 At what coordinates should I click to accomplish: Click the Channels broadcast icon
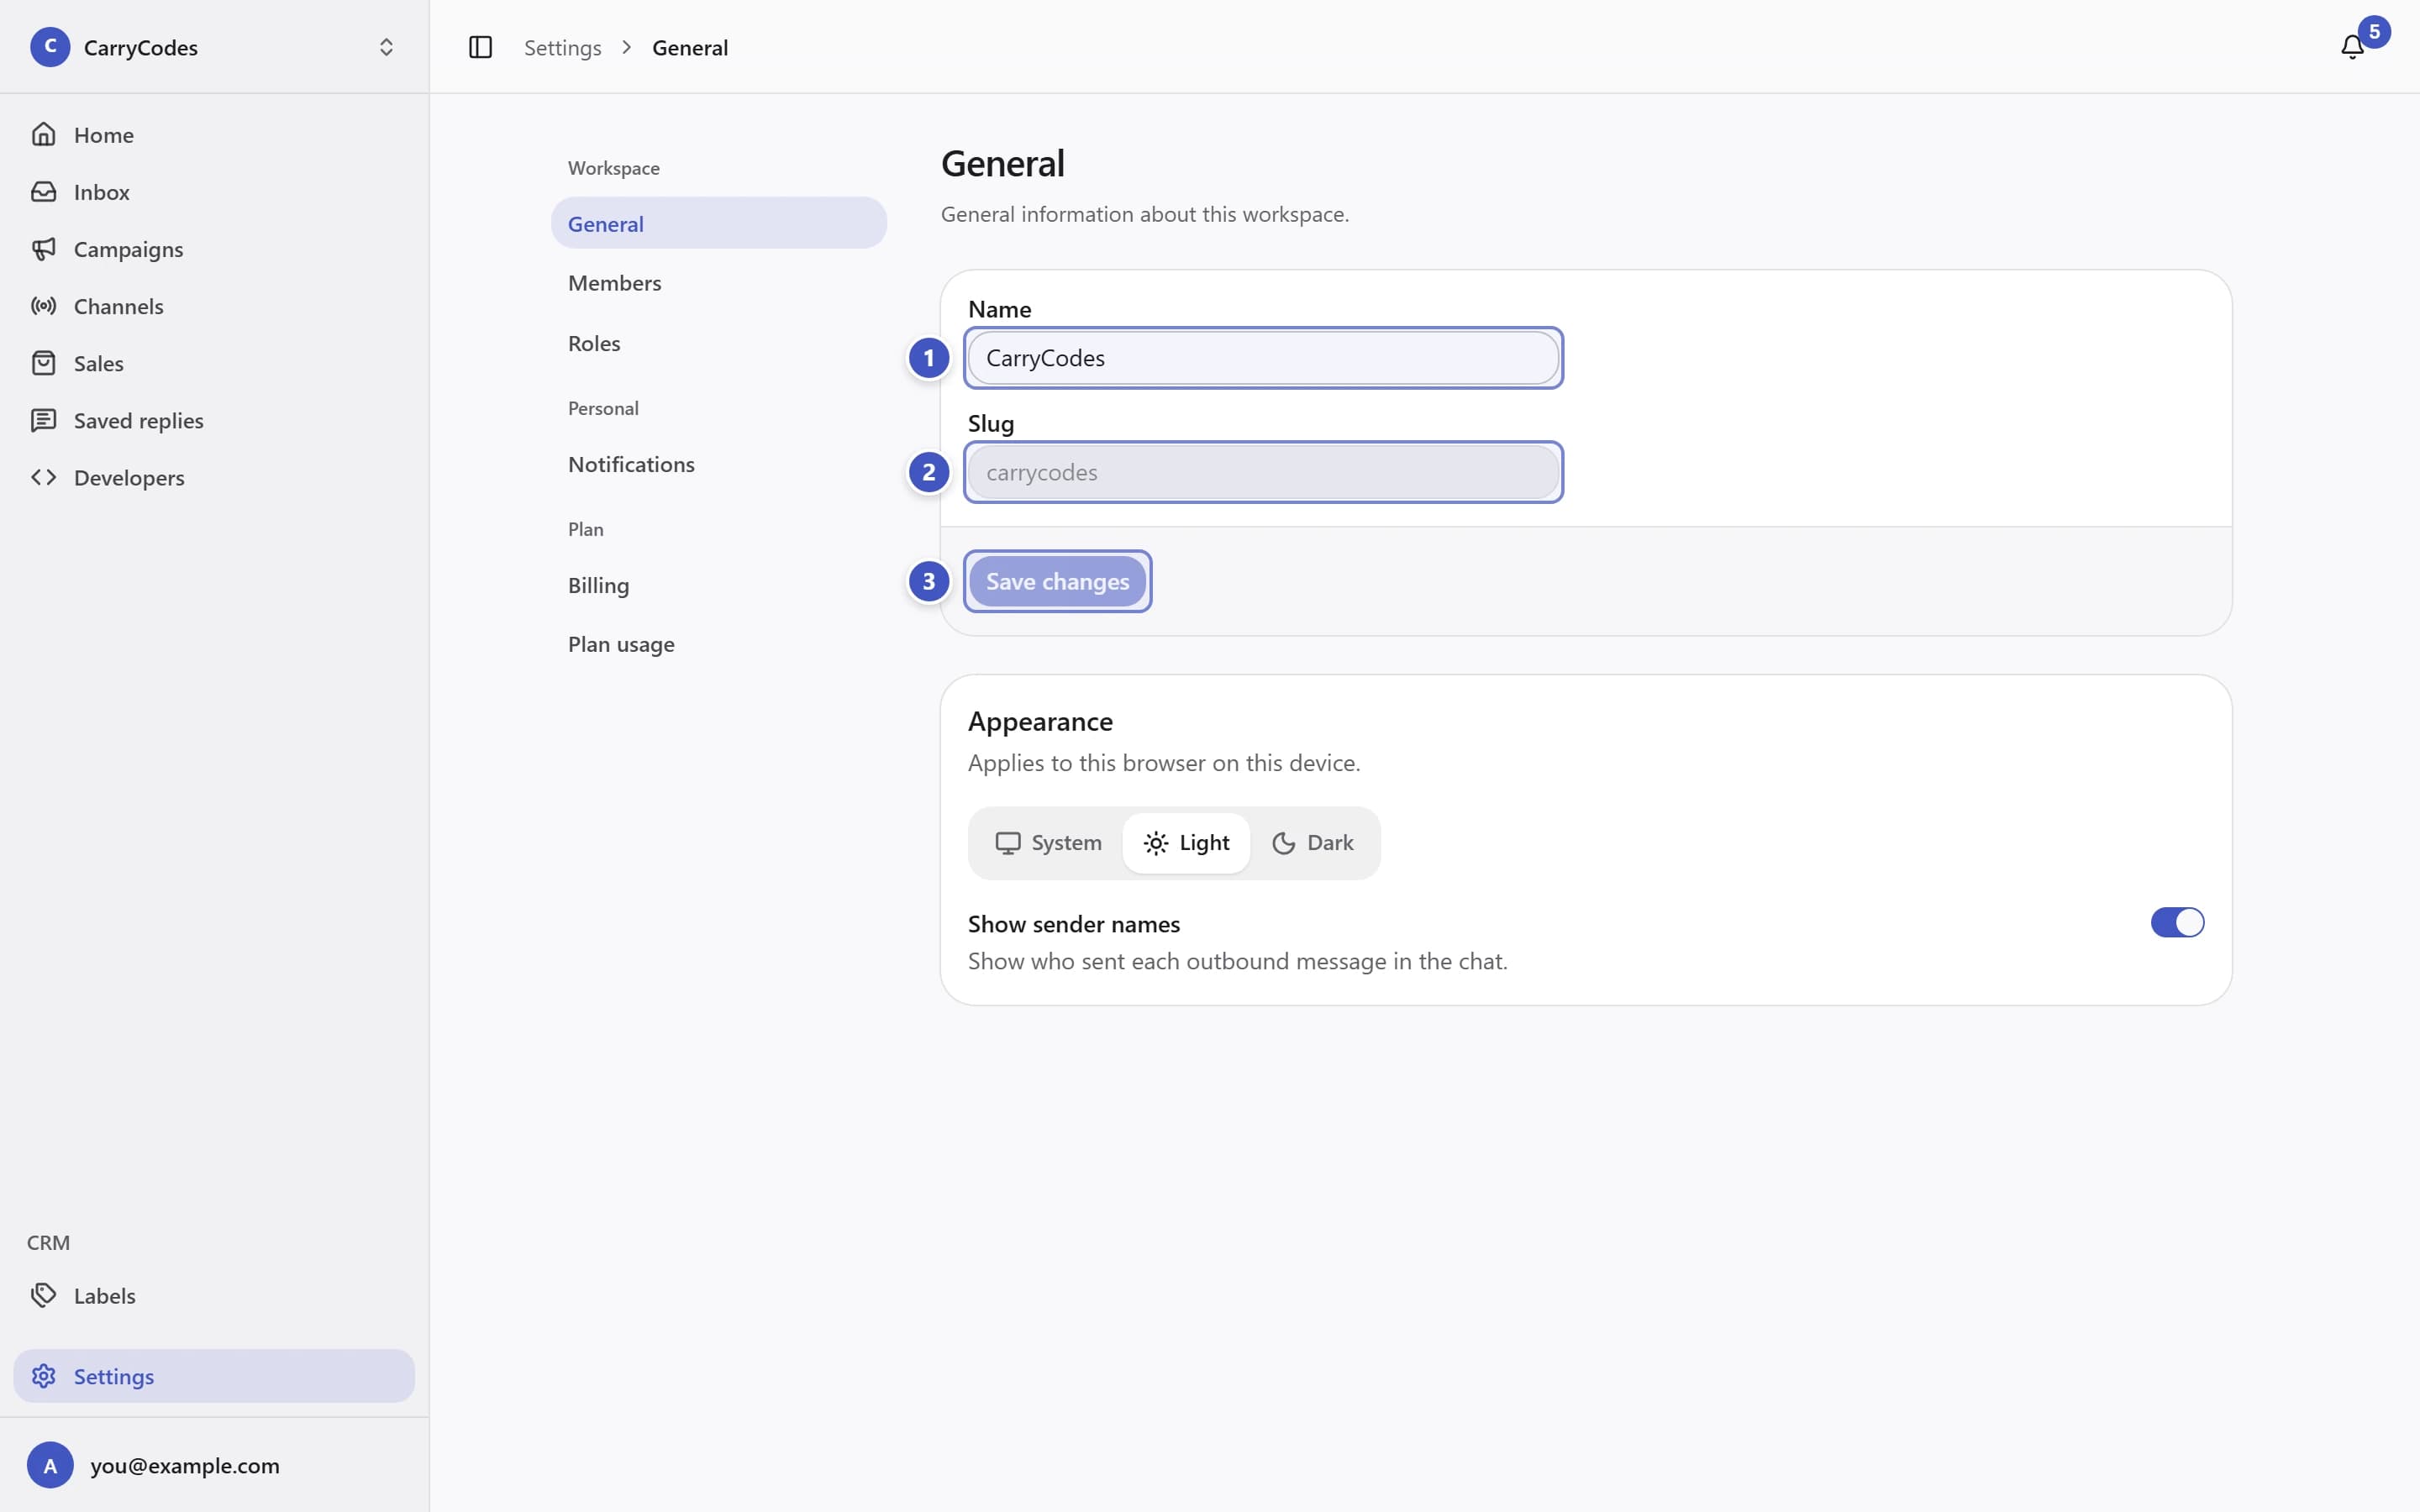click(x=43, y=306)
